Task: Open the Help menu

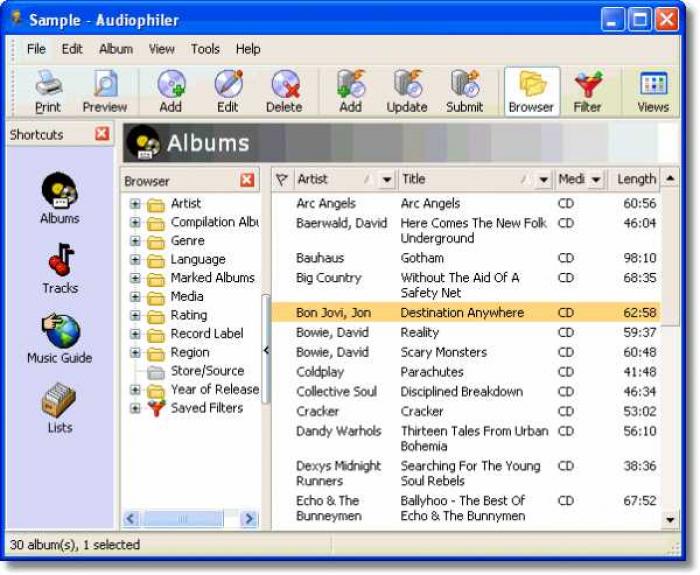Action: point(248,49)
